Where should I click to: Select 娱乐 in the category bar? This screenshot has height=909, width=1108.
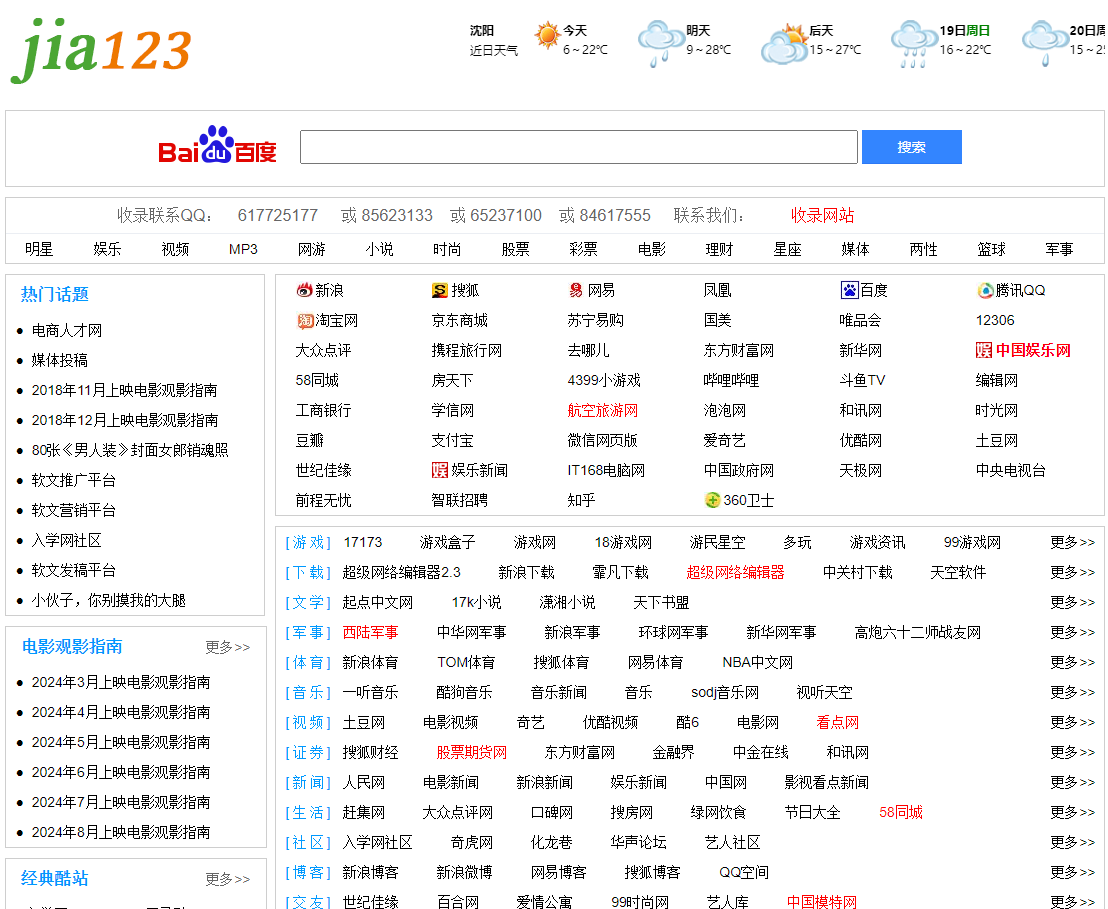click(x=107, y=250)
